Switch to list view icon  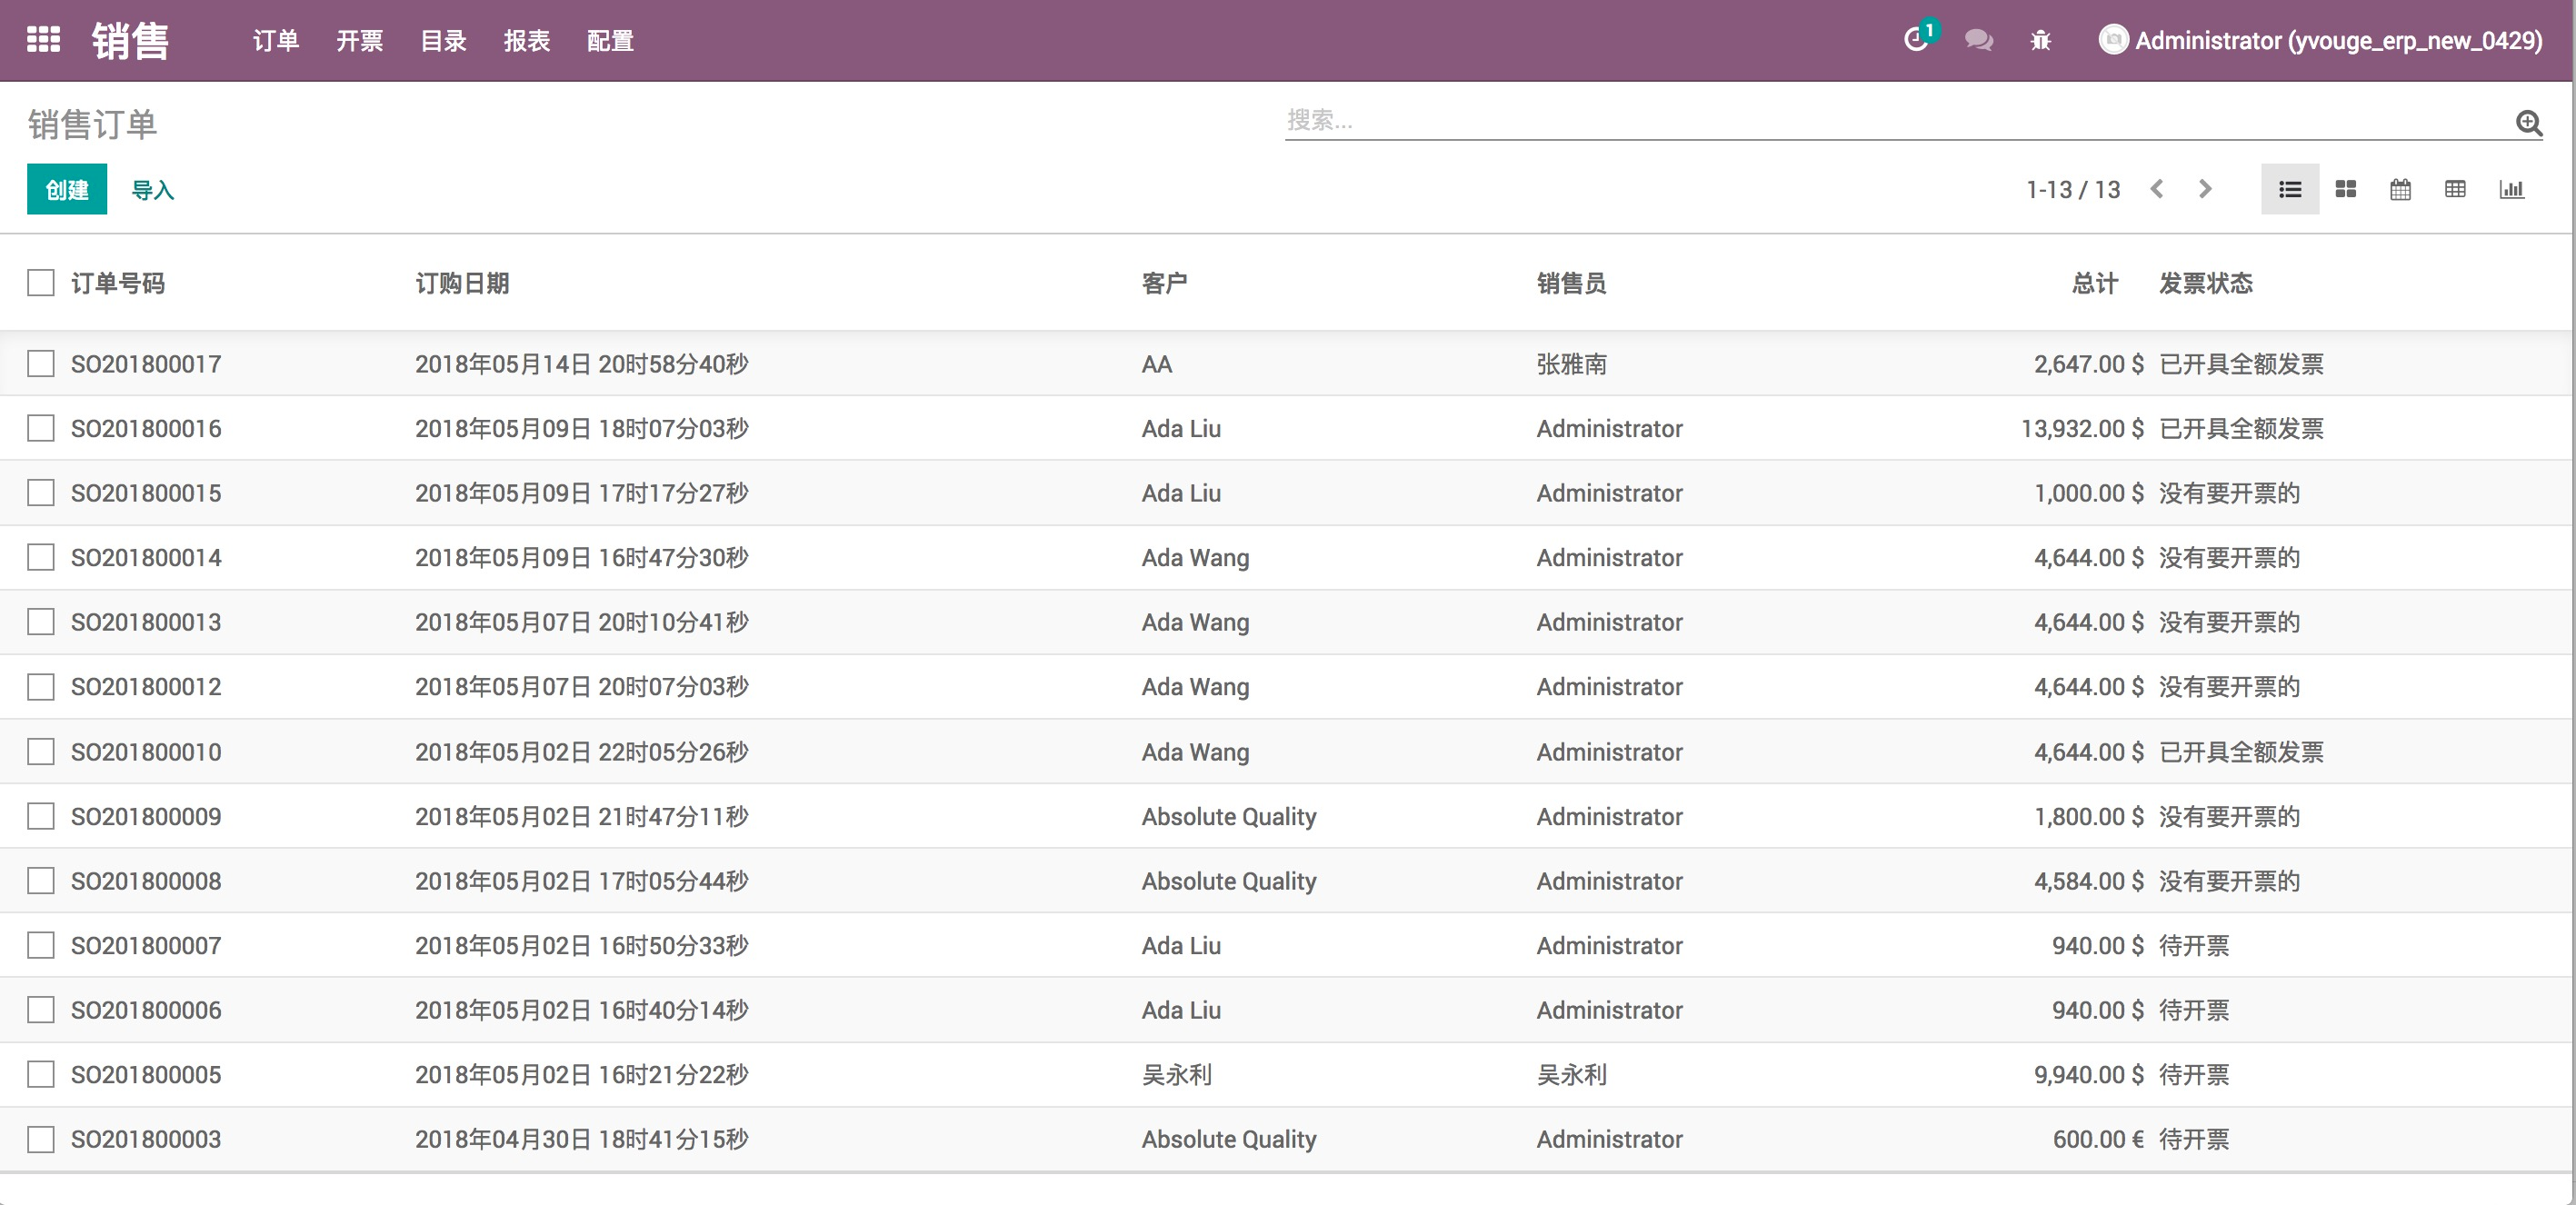(x=2290, y=189)
